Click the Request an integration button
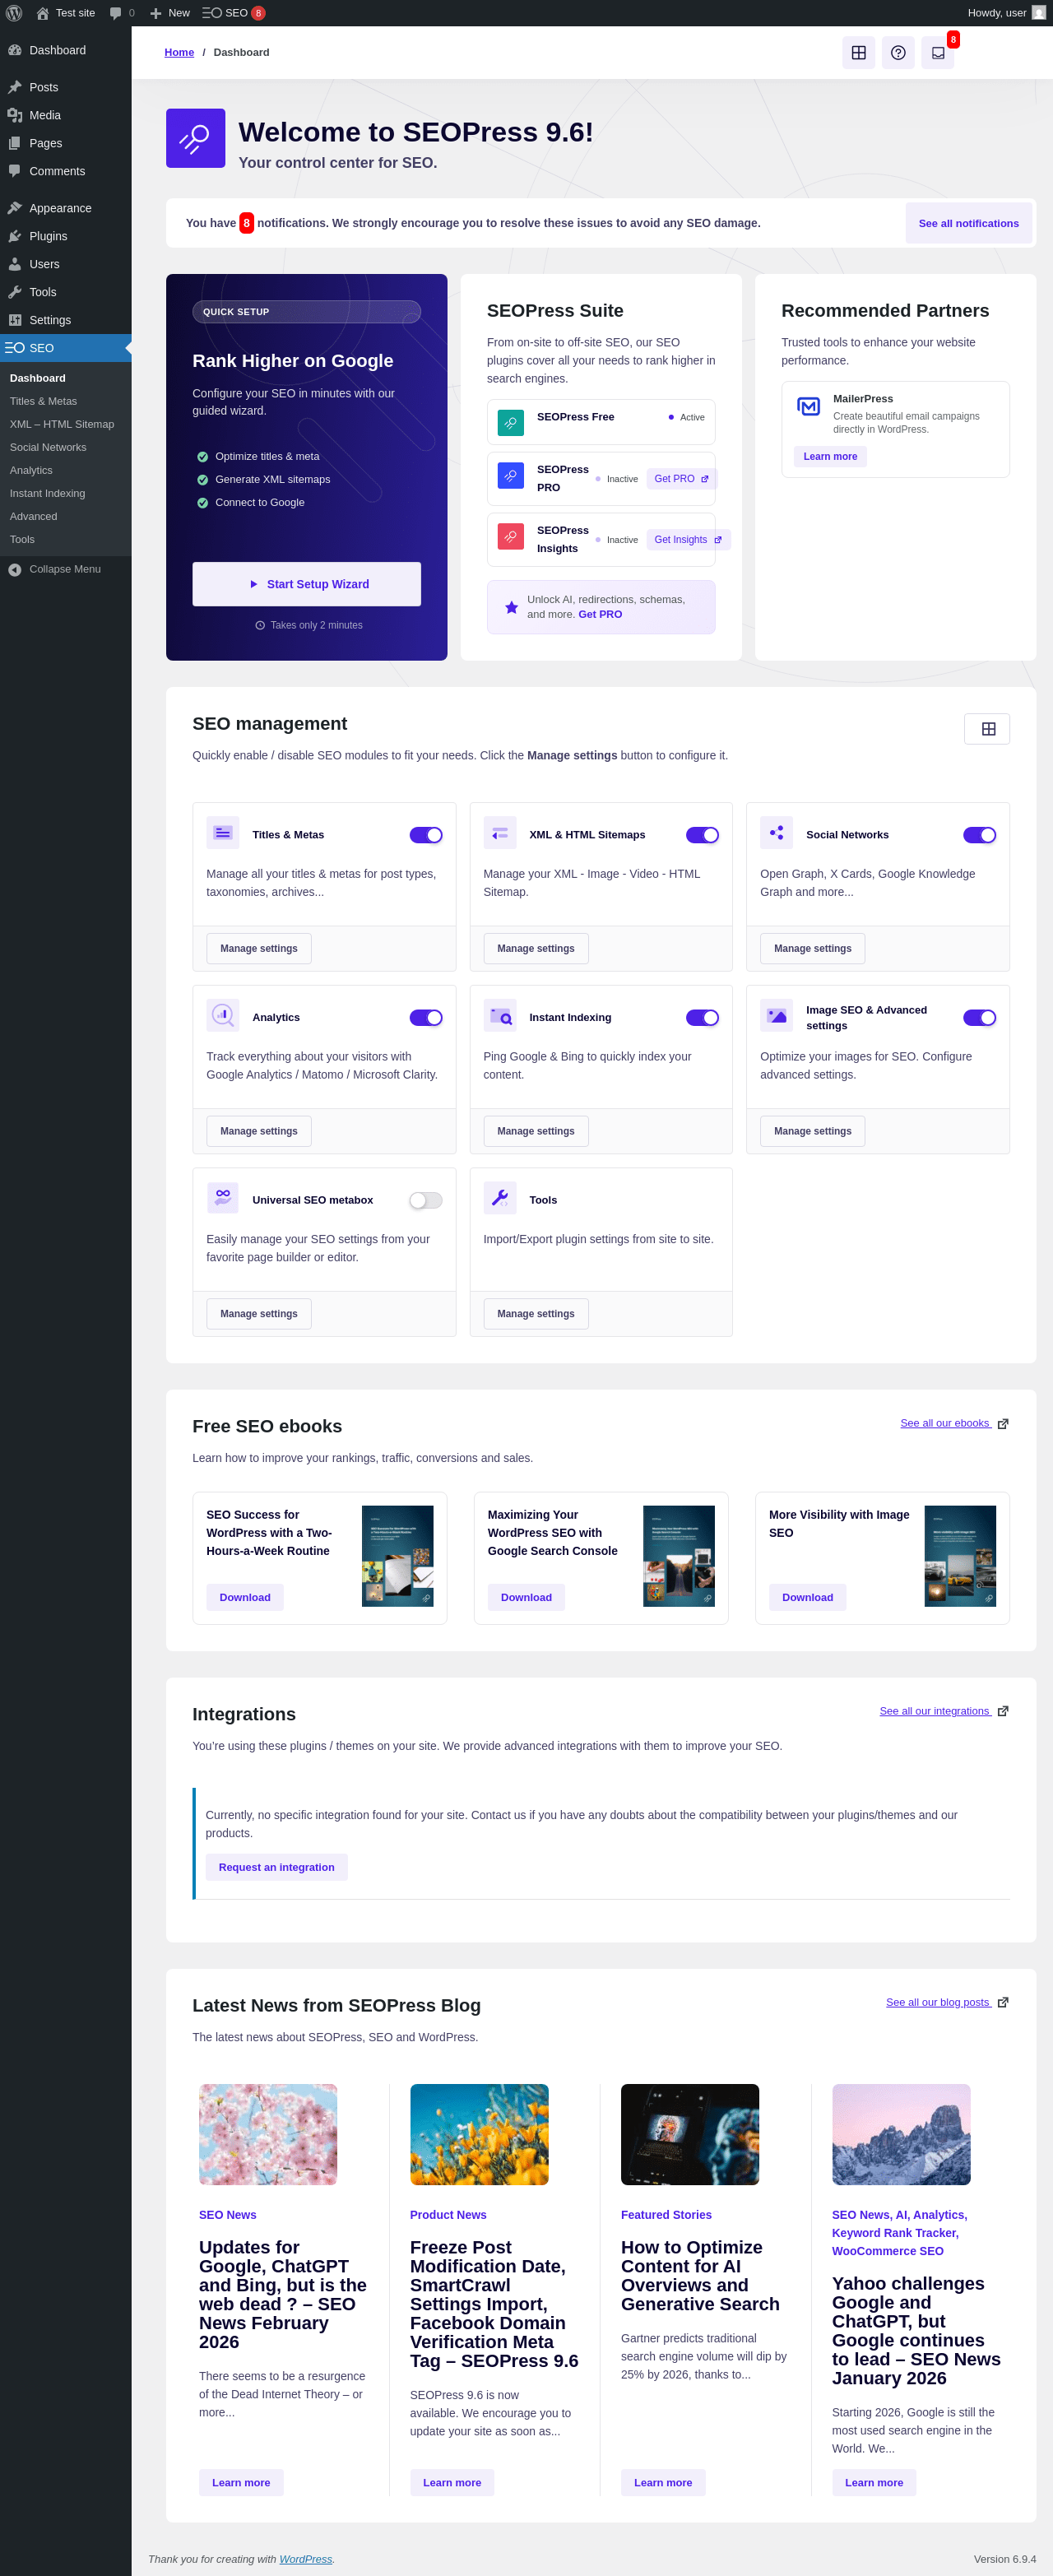 pos(277,1867)
